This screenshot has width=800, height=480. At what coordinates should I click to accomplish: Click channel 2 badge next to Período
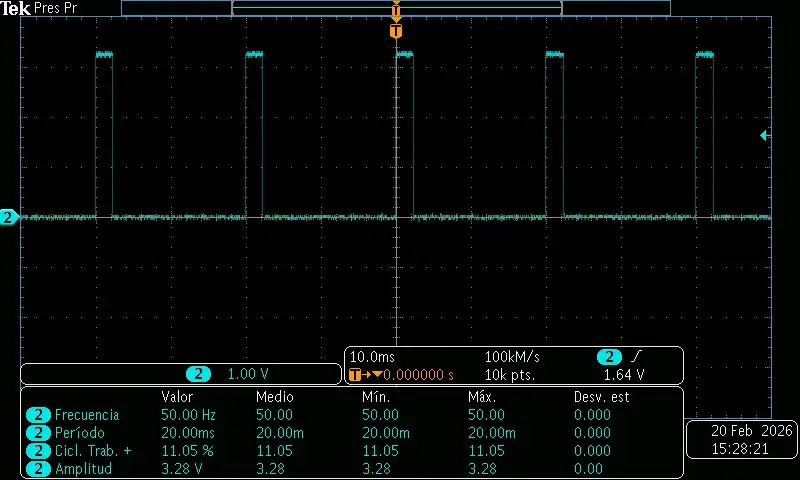pos(38,433)
